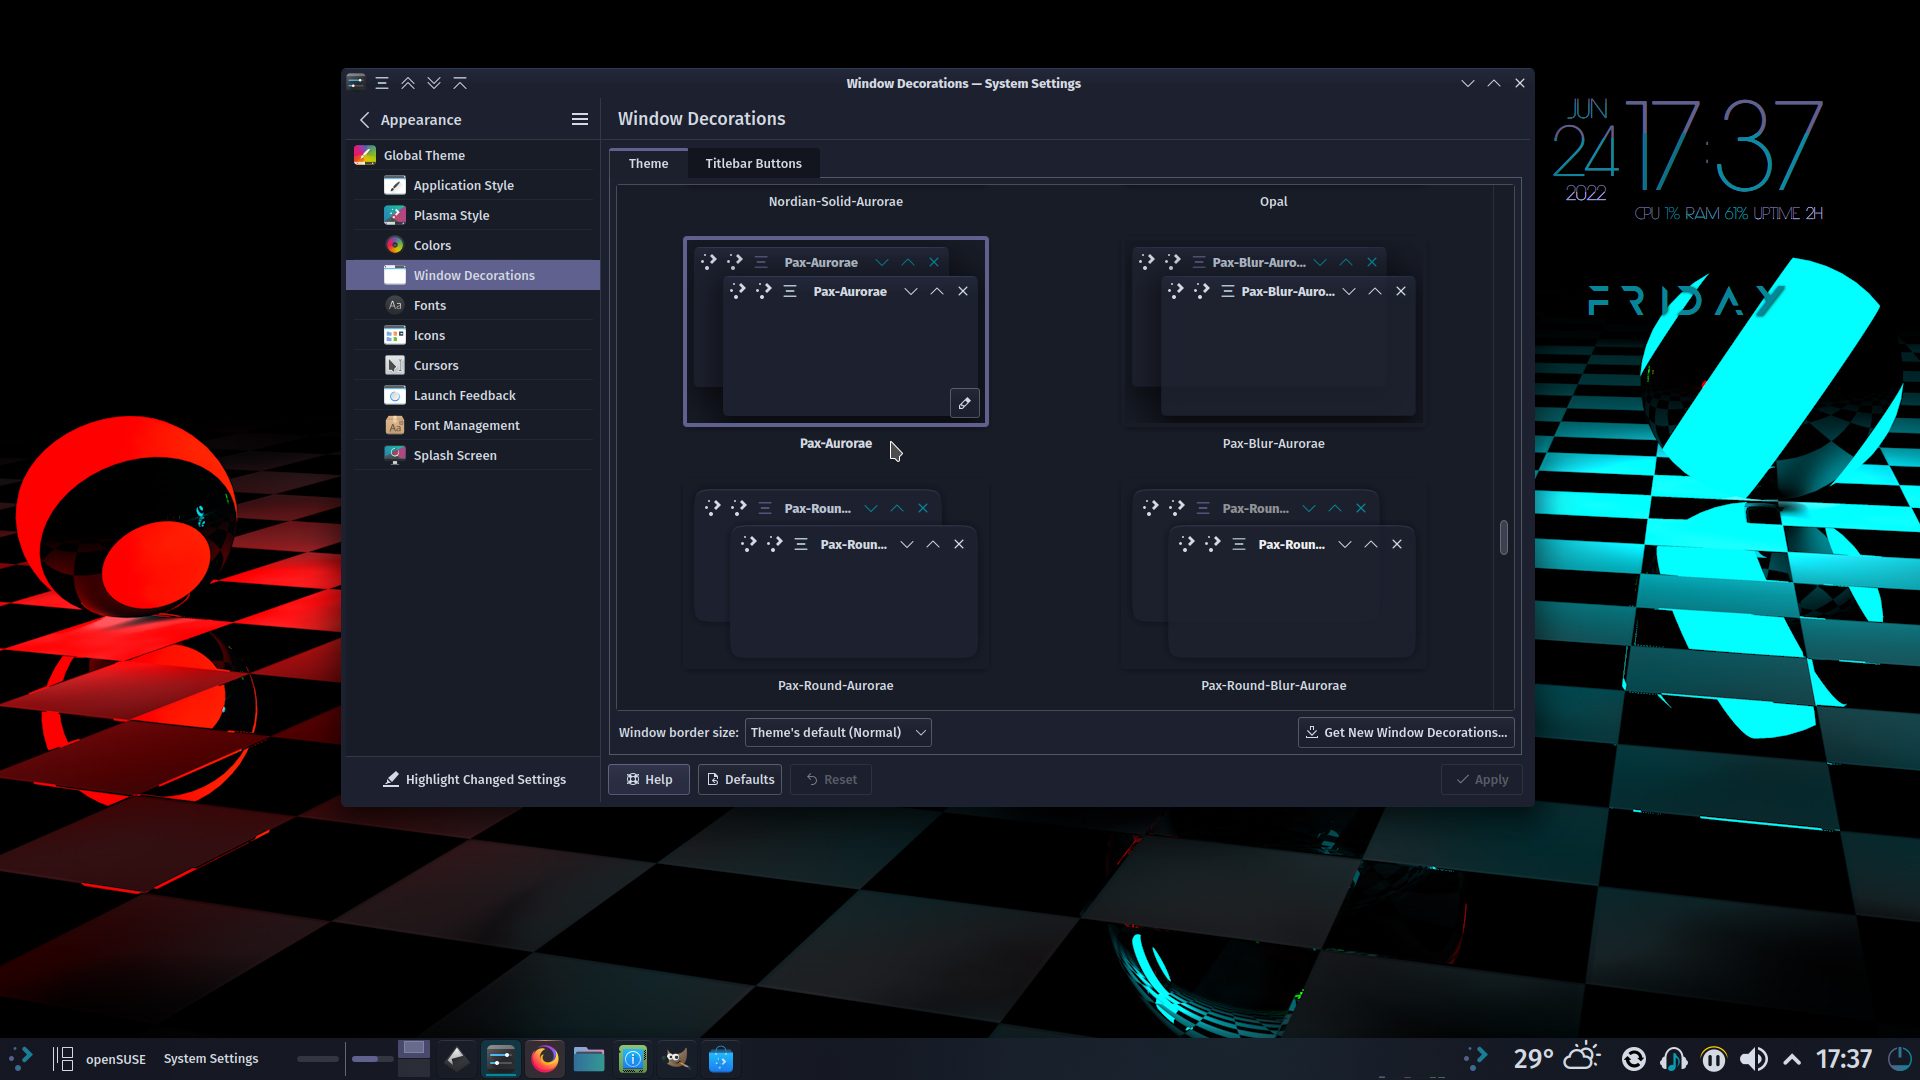
Task: Open the Icons settings
Action: click(x=473, y=335)
